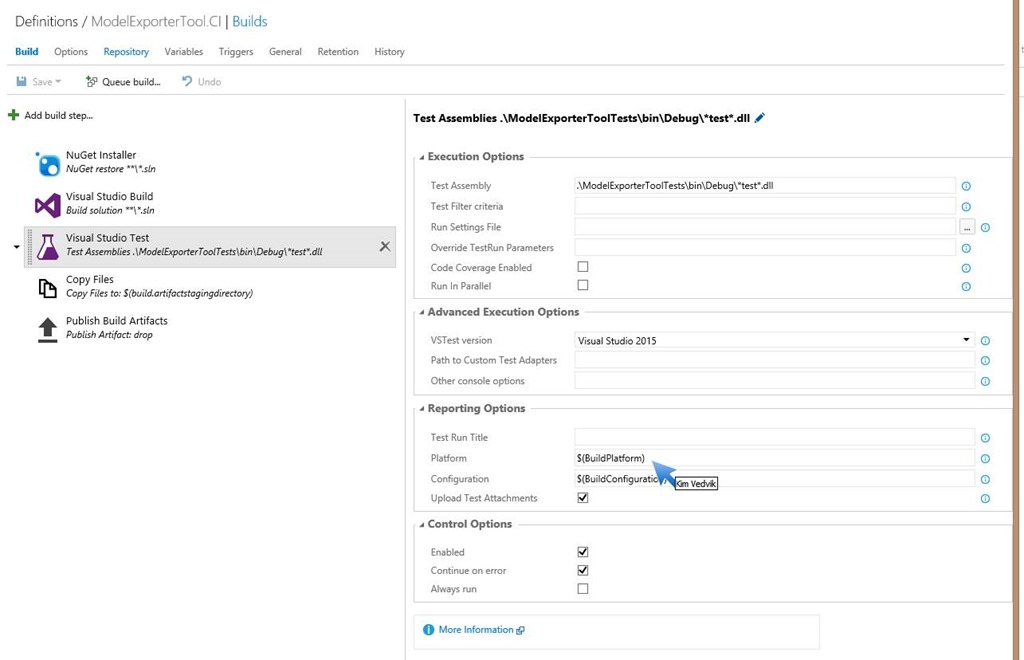Enable the Code Coverage Enabled checkbox
The width and height of the screenshot is (1024, 660).
[x=583, y=267]
